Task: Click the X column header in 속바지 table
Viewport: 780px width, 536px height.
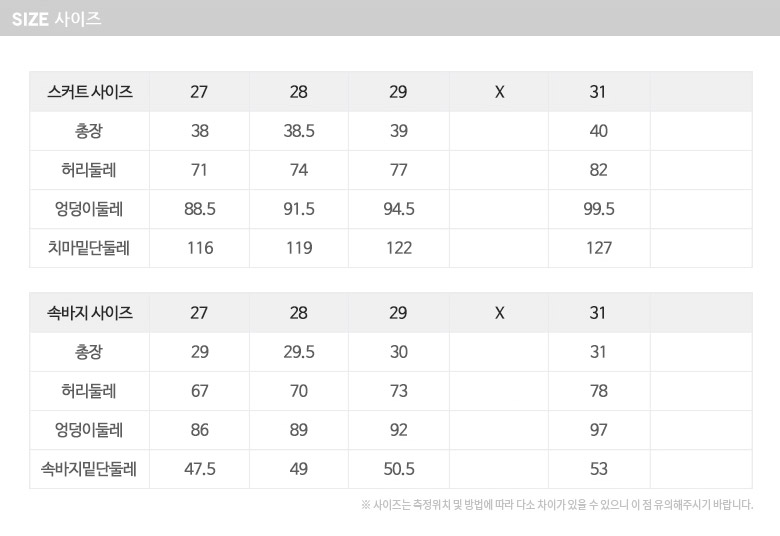Action: tap(499, 313)
